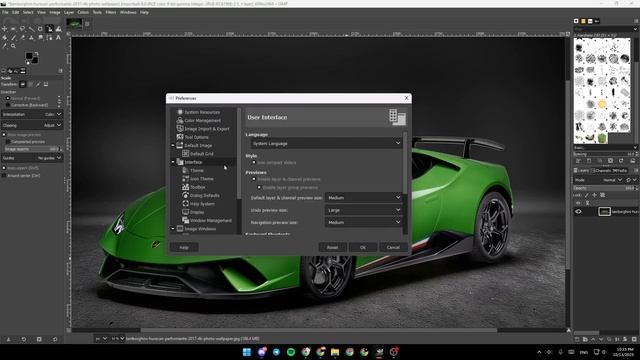Screen dimensions: 640x360
Task: Open the File menu
Action: coord(5,12)
